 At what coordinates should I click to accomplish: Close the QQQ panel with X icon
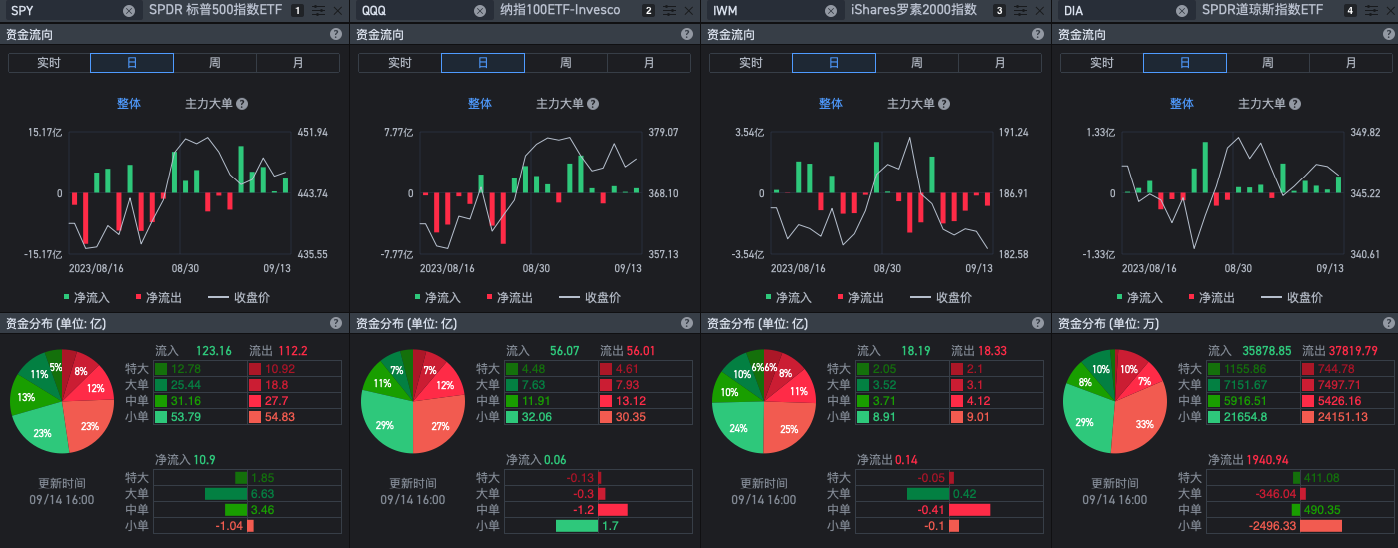688,11
